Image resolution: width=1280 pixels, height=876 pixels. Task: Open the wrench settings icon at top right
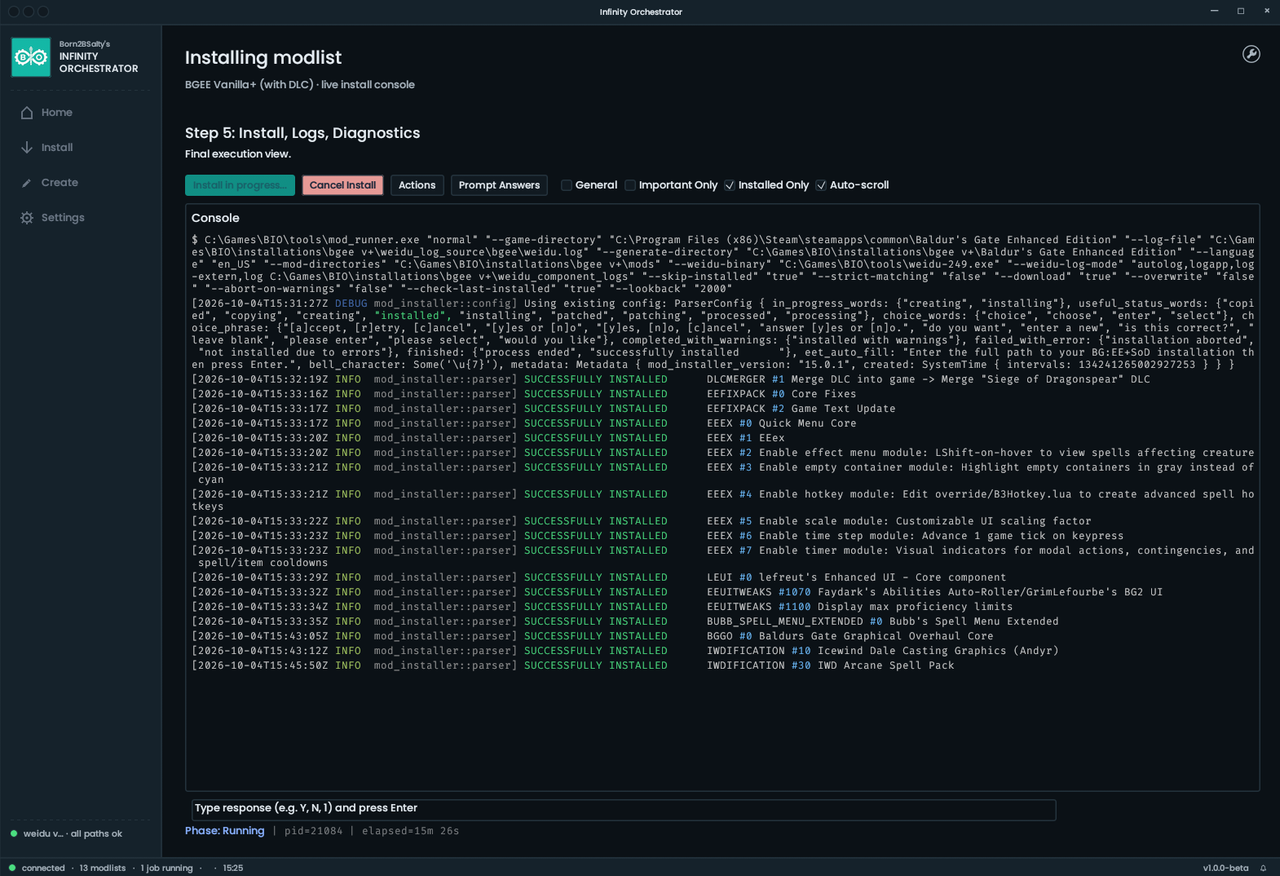point(1251,54)
